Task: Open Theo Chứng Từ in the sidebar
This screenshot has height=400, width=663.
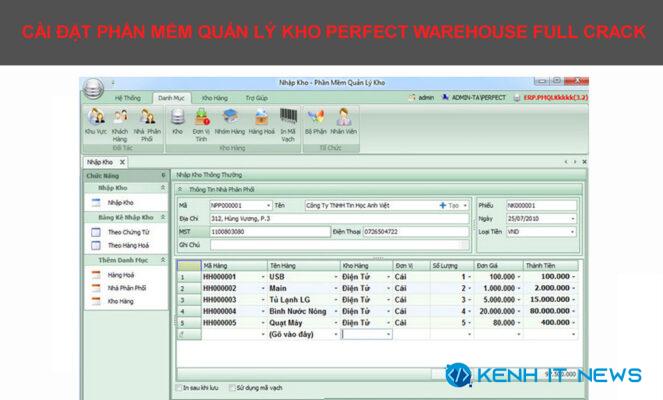Action: [129, 232]
